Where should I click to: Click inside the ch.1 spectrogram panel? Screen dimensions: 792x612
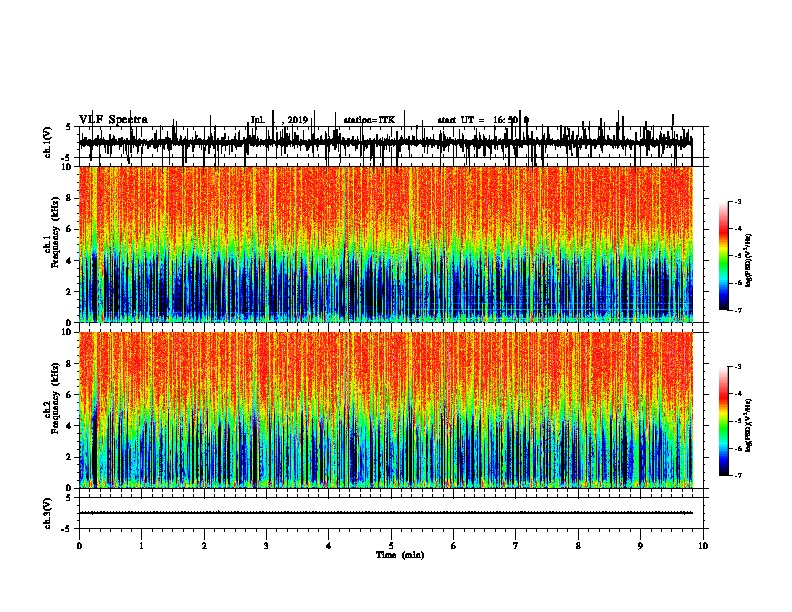[x=386, y=244]
